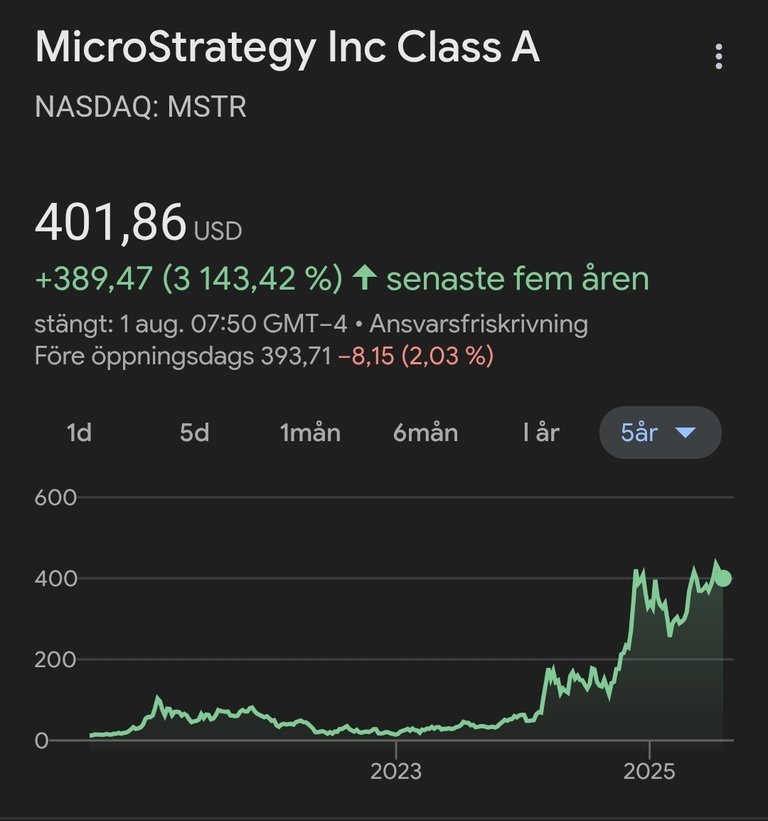Expand the 5år dropdown arrow
Viewport: 768px width, 821px height.
685,432
